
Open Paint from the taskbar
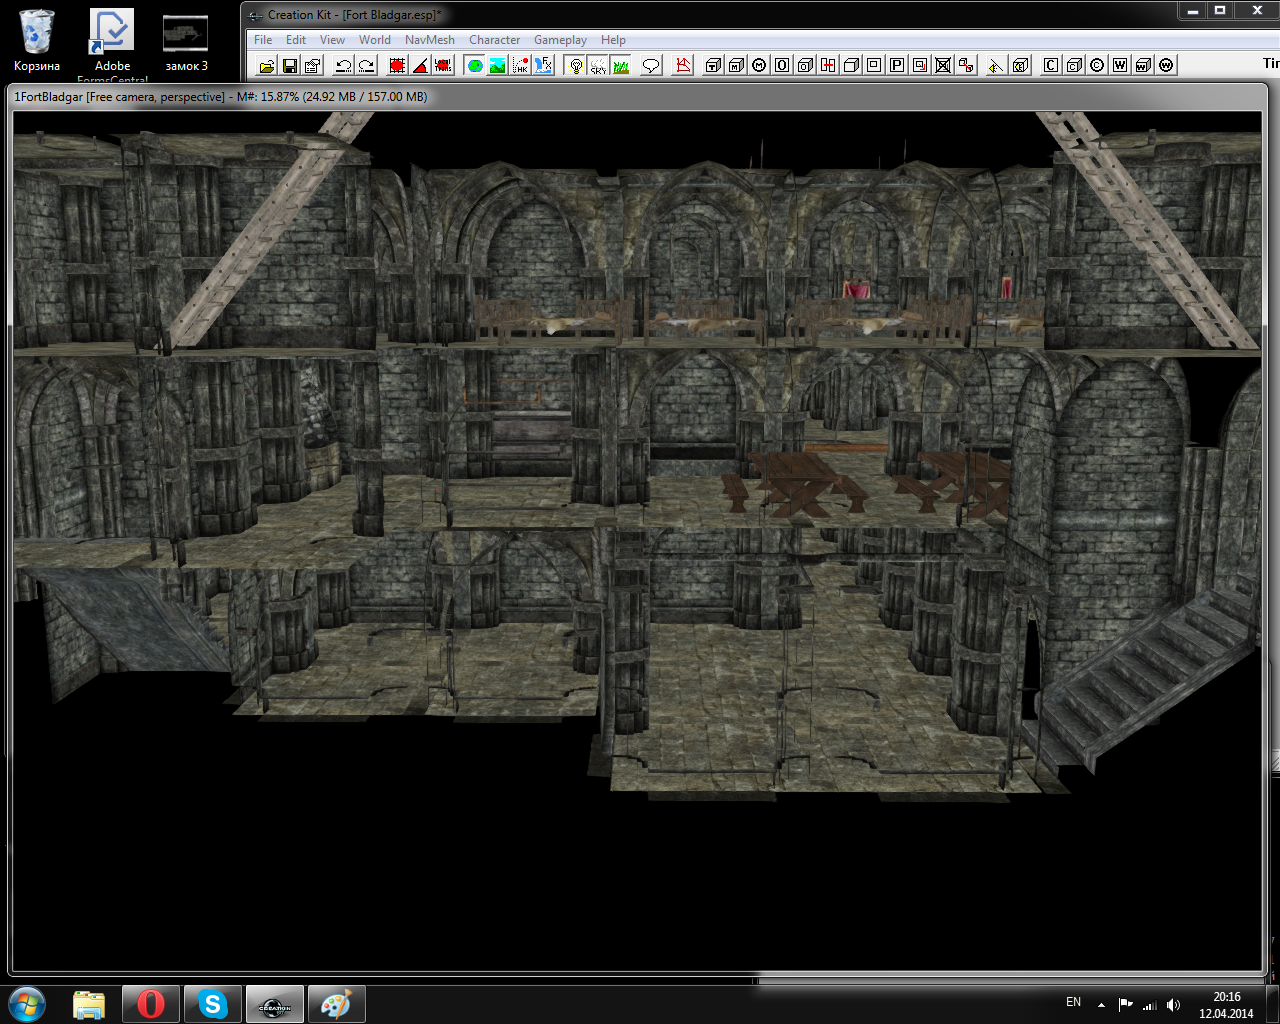point(336,1004)
